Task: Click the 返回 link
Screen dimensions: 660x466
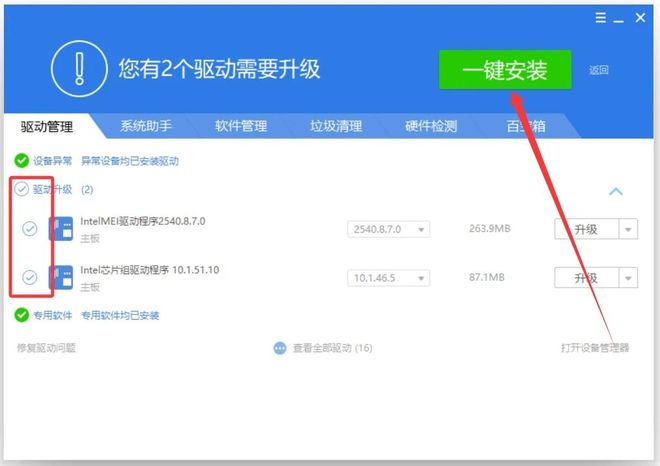Action: coord(599,70)
